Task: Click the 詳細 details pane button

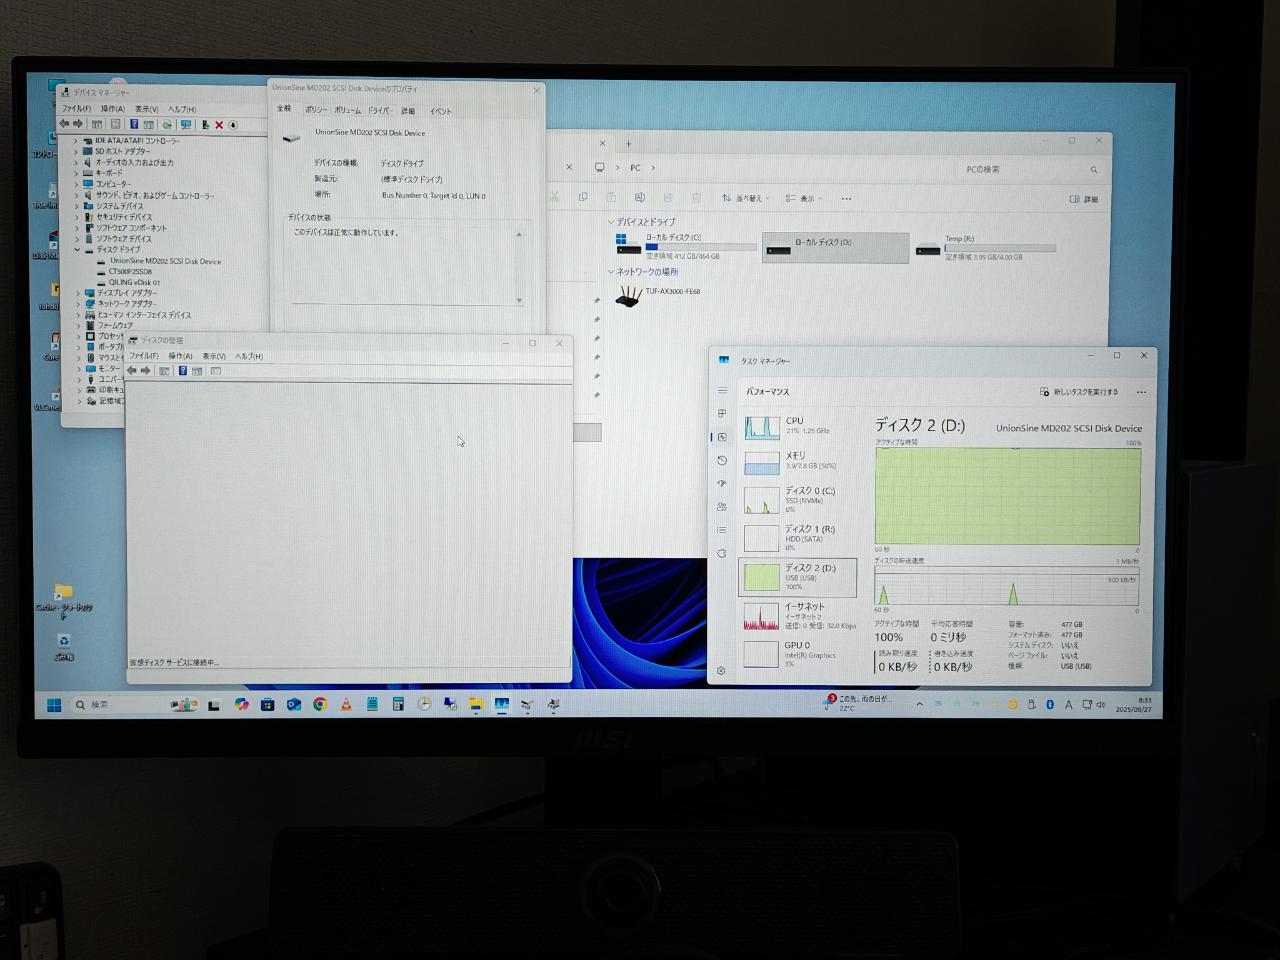Action: [x=1084, y=199]
